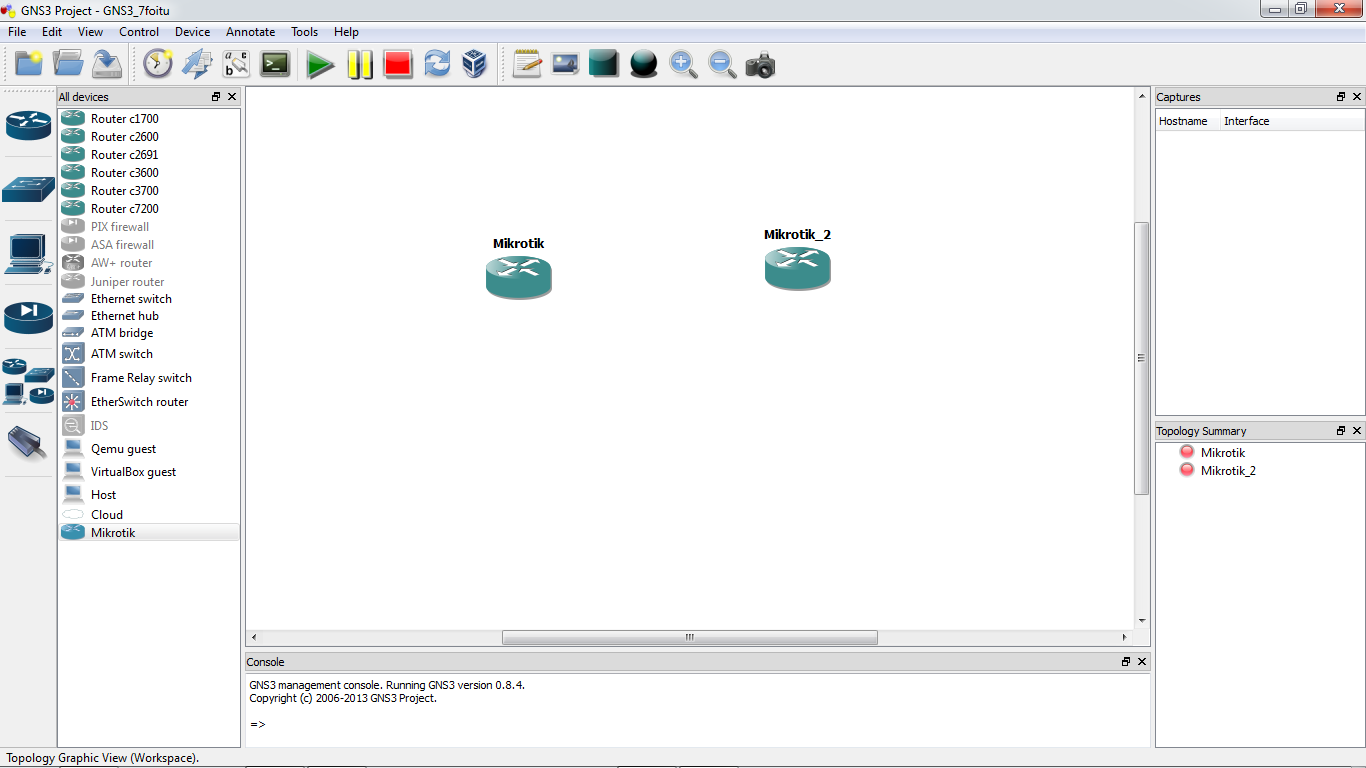
Task: Close the All devices panel
Action: pos(232,97)
